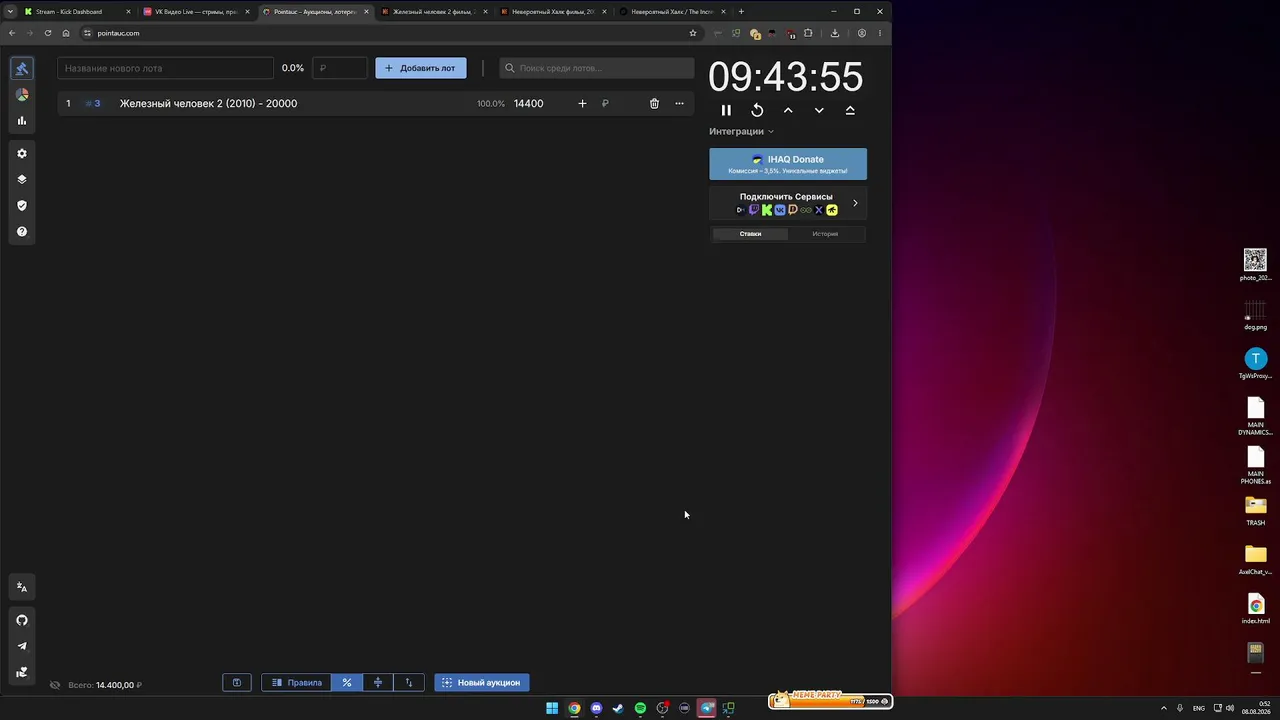Open dog.png on the desktop
Image resolution: width=1280 pixels, height=720 pixels.
tap(1255, 315)
